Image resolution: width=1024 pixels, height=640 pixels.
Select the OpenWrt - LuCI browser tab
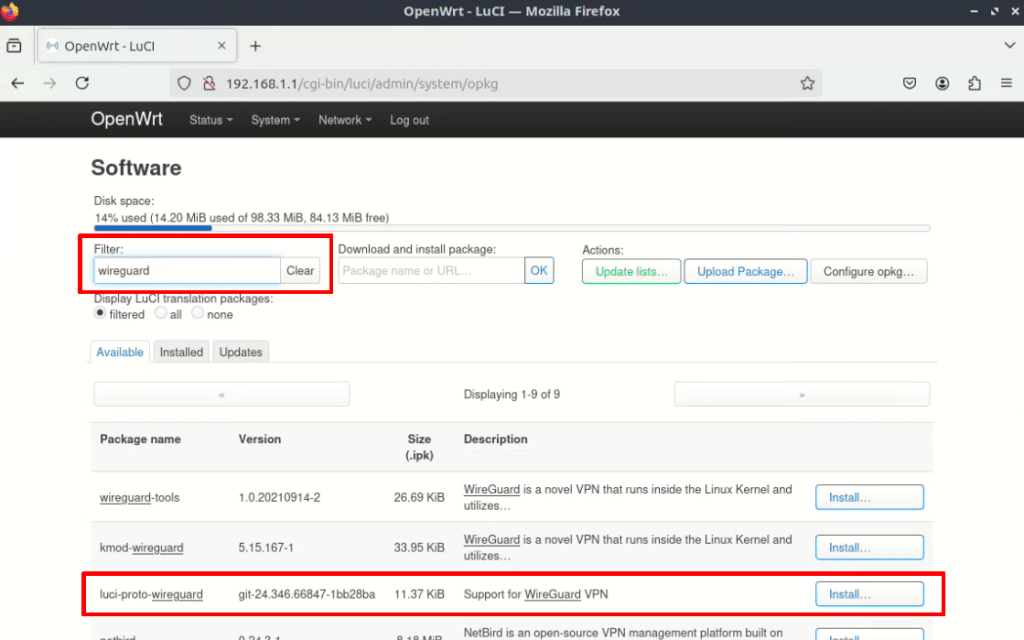click(x=137, y=46)
